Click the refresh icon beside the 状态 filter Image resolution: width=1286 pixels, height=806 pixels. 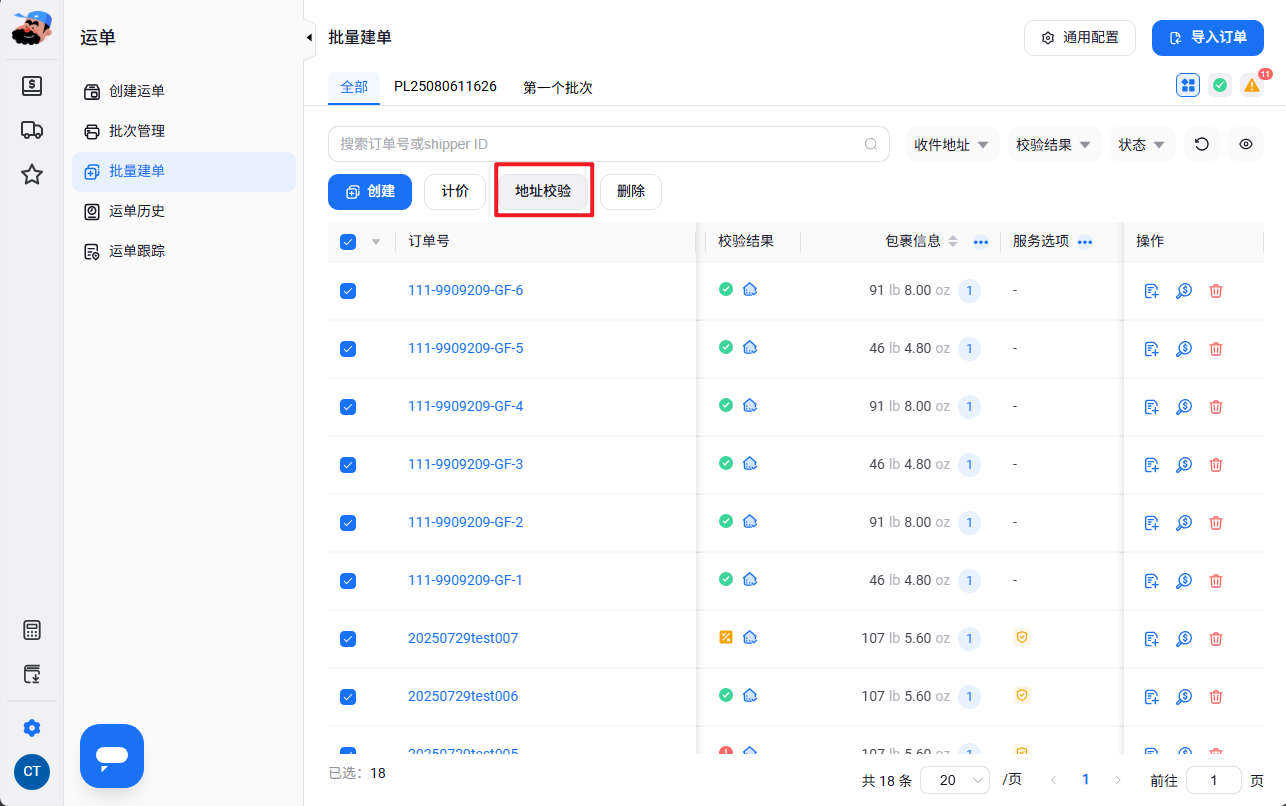tap(1202, 144)
